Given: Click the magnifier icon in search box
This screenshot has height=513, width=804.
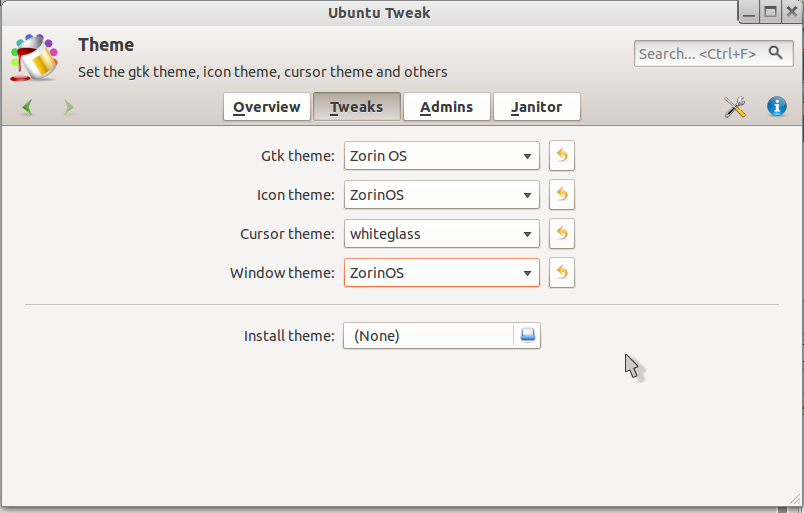Looking at the screenshot, I should pyautogui.click(x=774, y=53).
